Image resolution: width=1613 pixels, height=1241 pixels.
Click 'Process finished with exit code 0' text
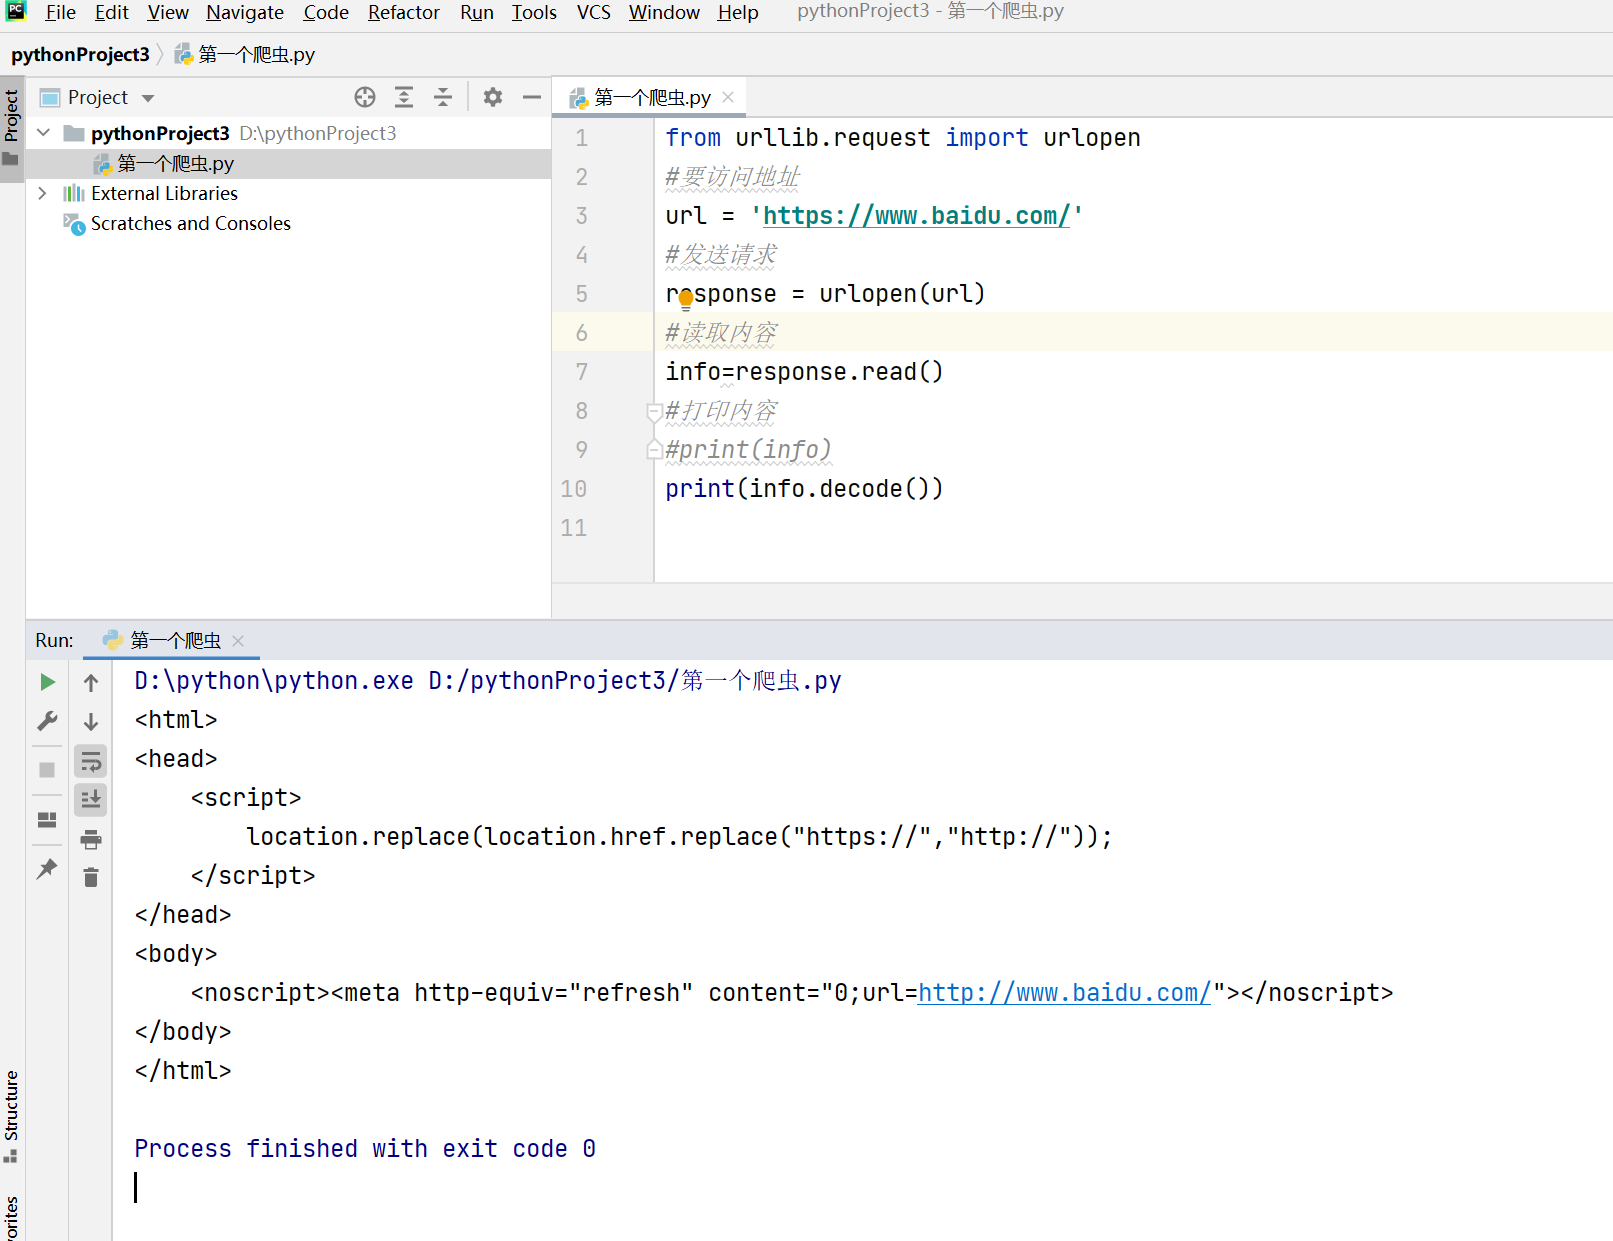coord(365,1149)
